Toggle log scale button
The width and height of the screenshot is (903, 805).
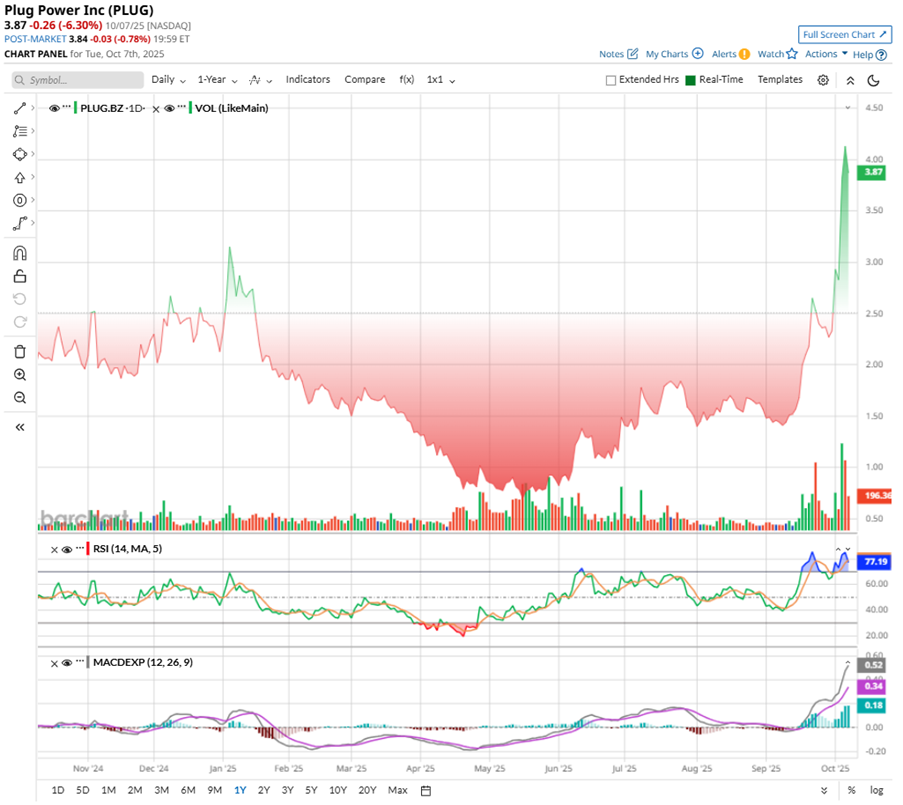(876, 791)
